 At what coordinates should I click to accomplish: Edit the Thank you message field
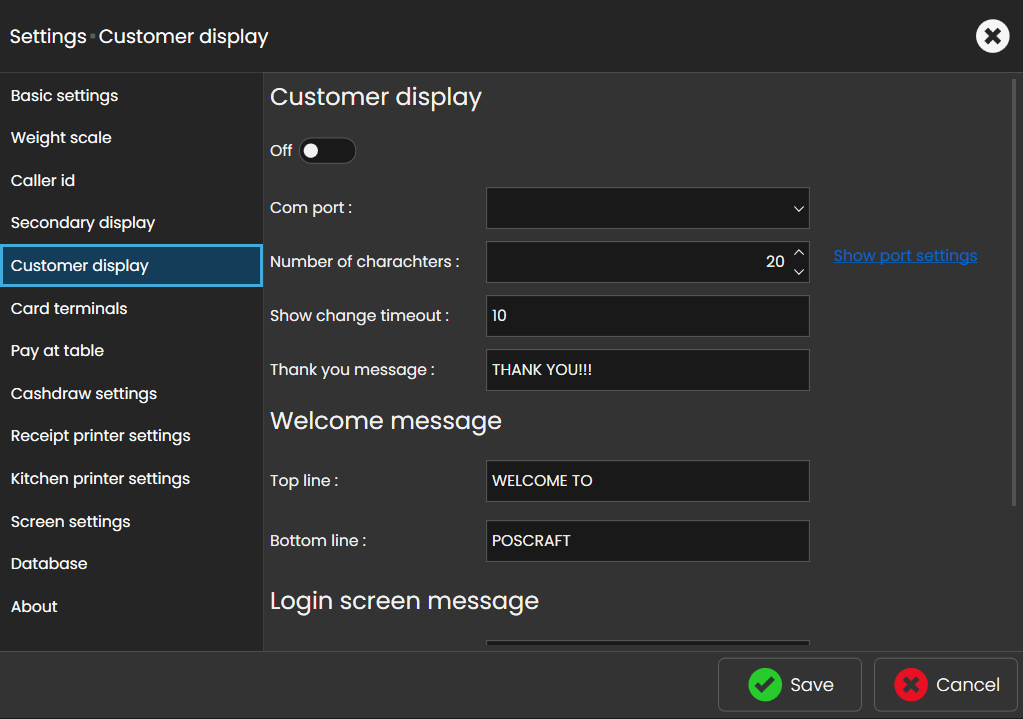(x=647, y=370)
